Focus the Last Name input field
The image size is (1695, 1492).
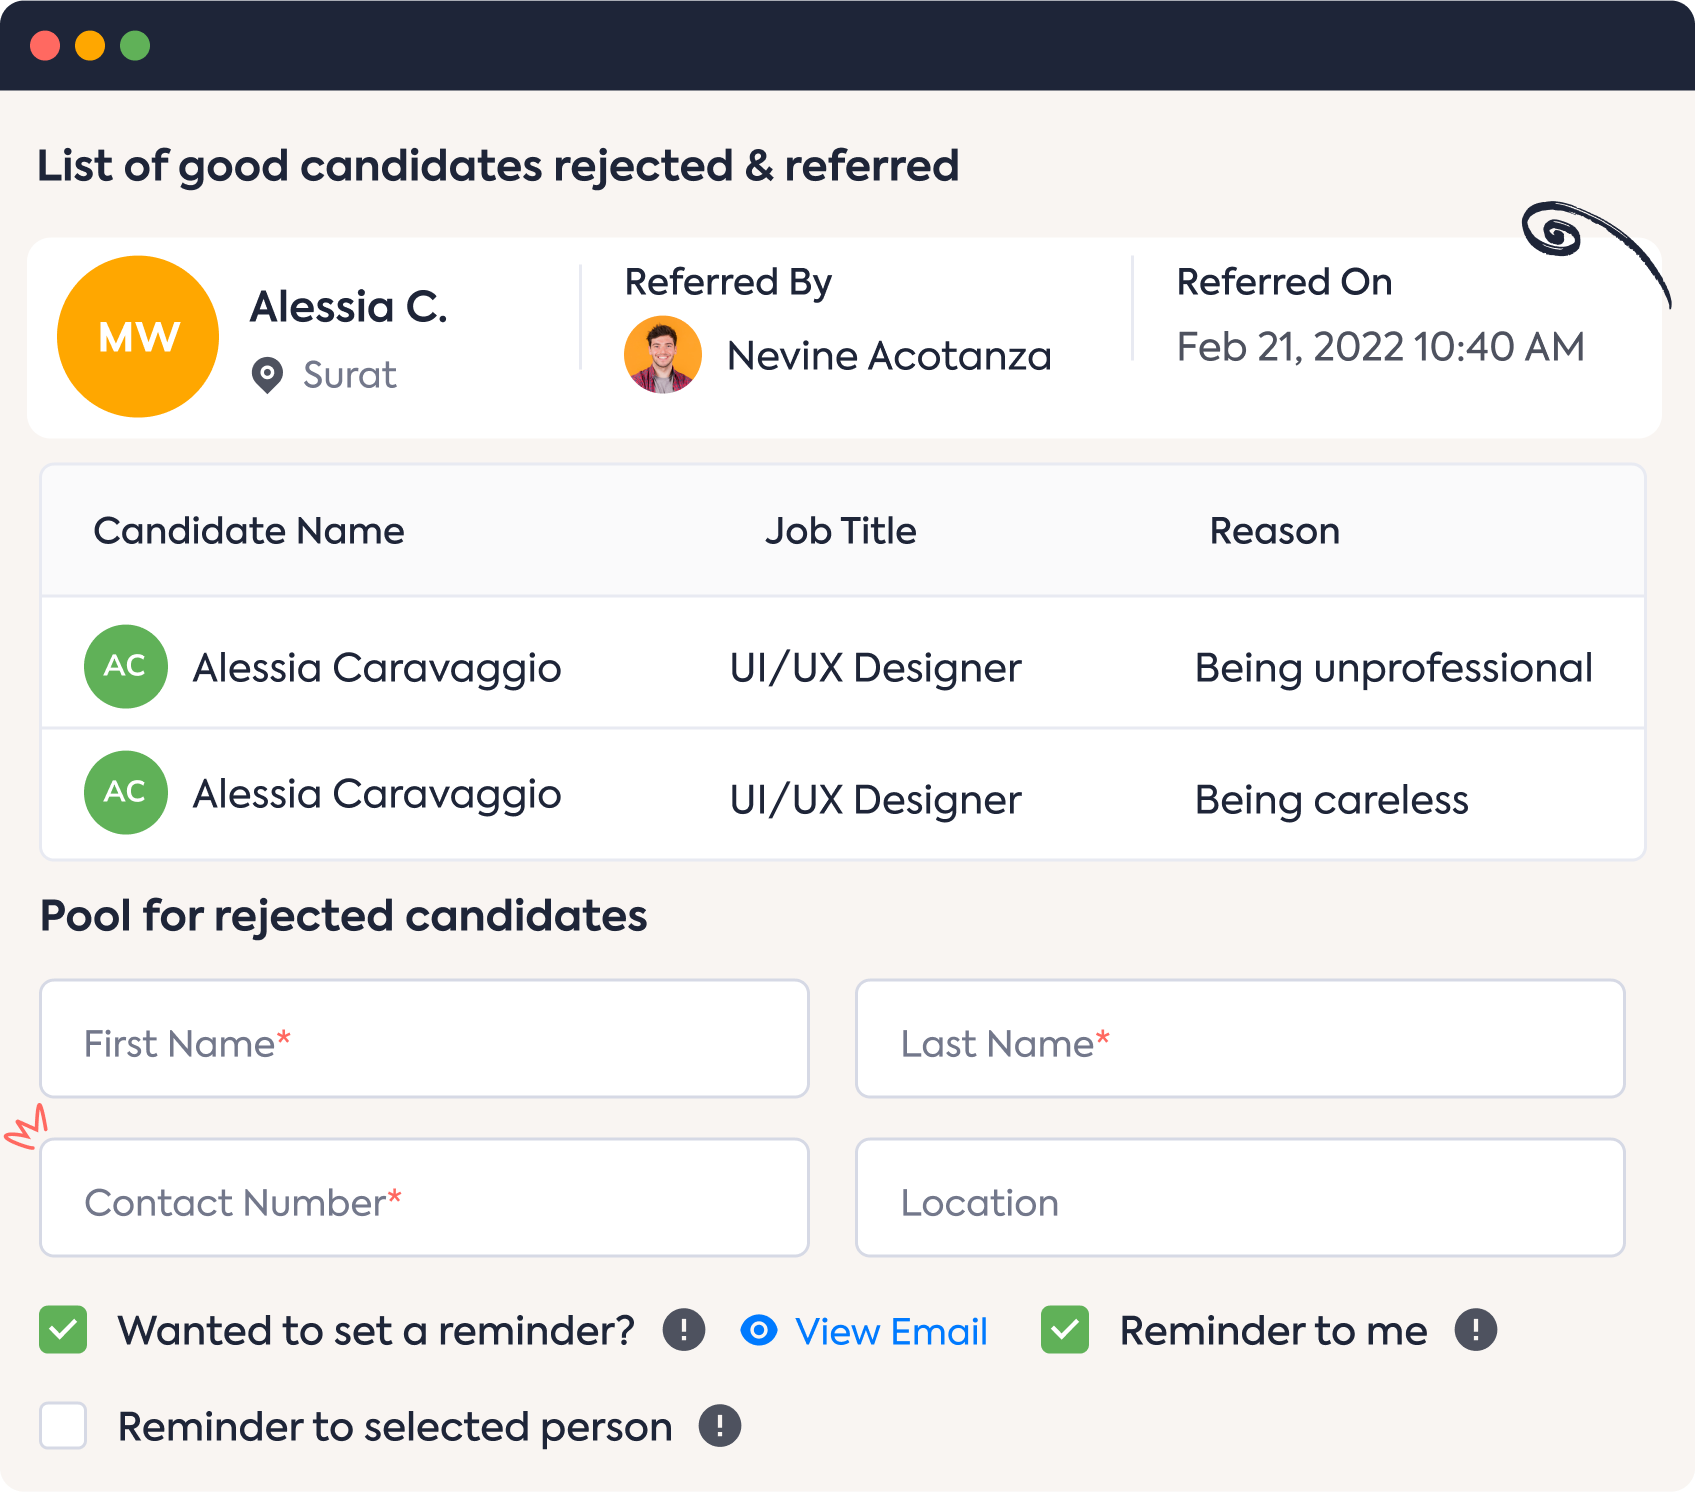[x=1240, y=1039]
